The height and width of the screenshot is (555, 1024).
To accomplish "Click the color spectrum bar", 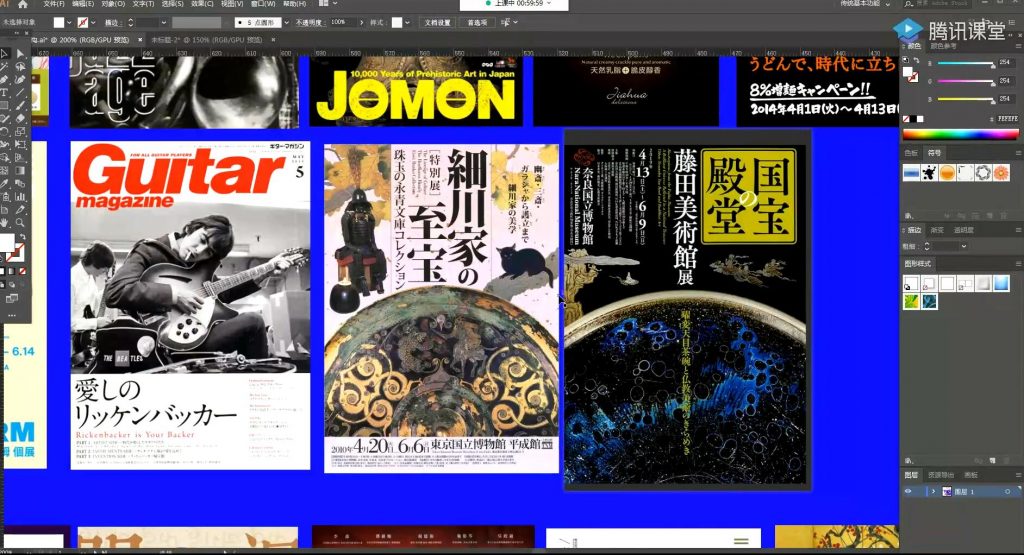I will (x=960, y=135).
